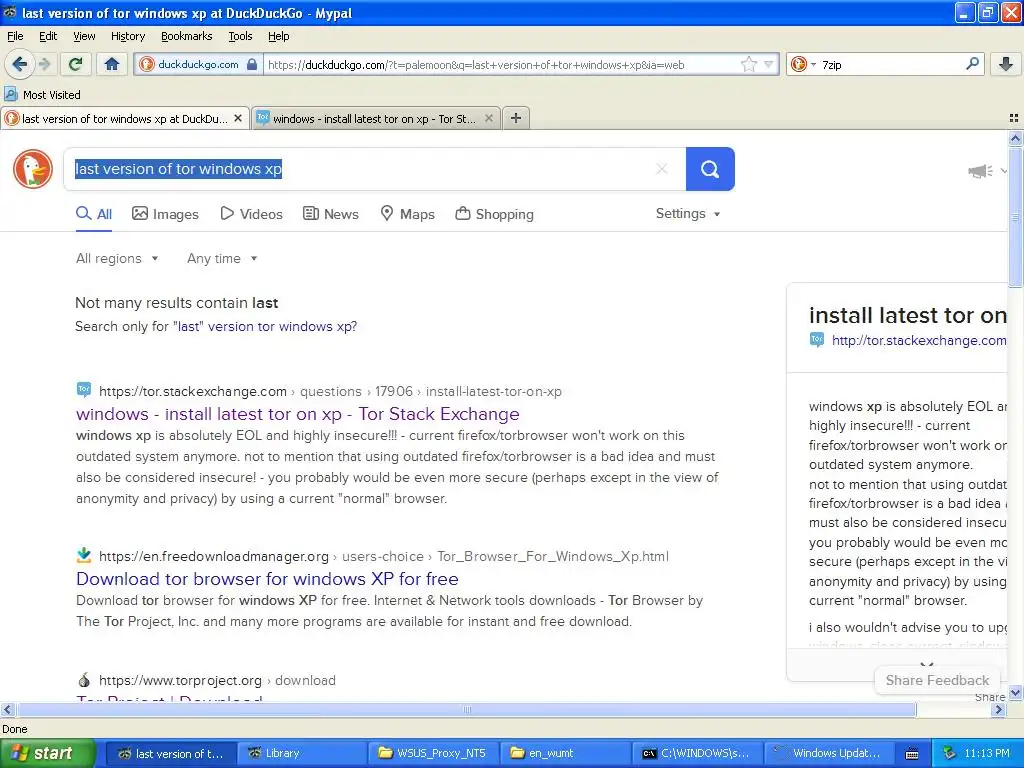Bookmark this page with the star icon
Screen dimensions: 1024x768
pos(748,64)
